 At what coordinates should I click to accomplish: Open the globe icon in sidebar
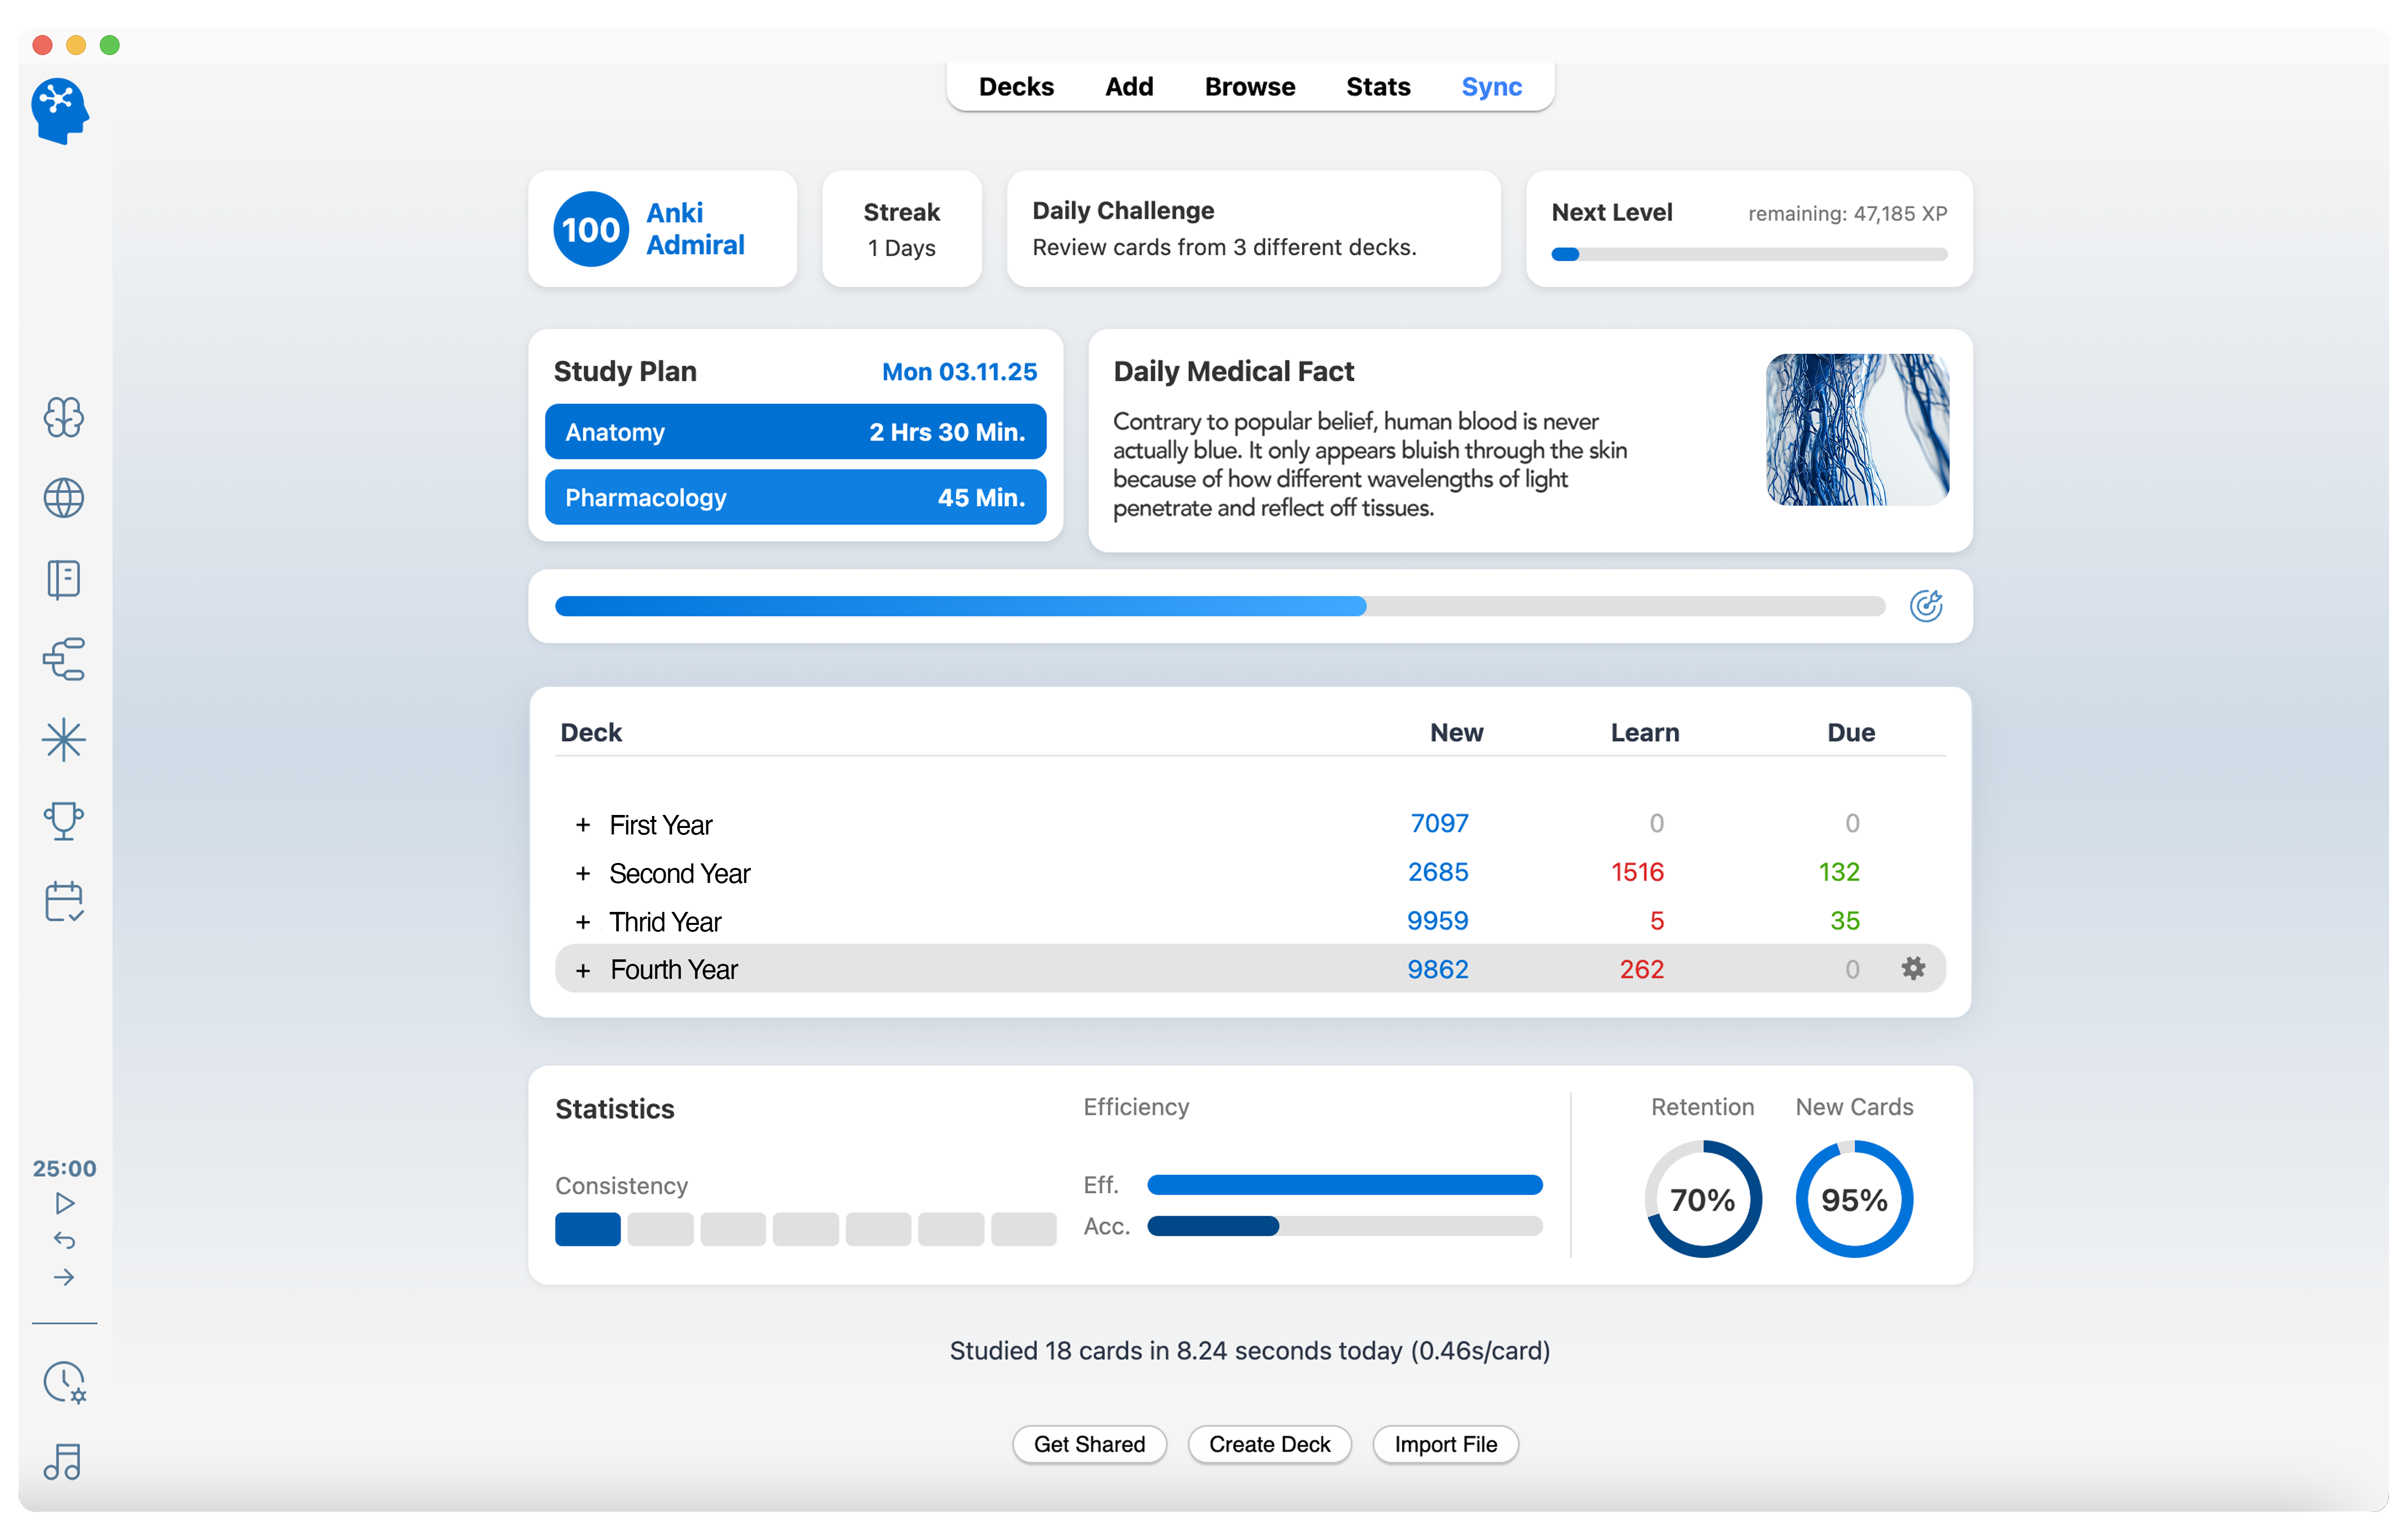63,498
